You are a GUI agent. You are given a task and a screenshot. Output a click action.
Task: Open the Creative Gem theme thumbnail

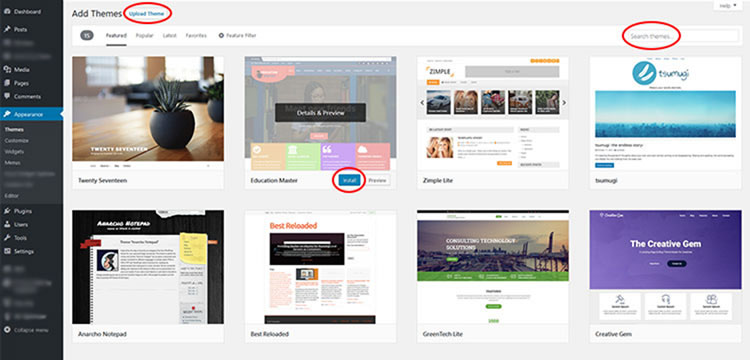point(665,267)
